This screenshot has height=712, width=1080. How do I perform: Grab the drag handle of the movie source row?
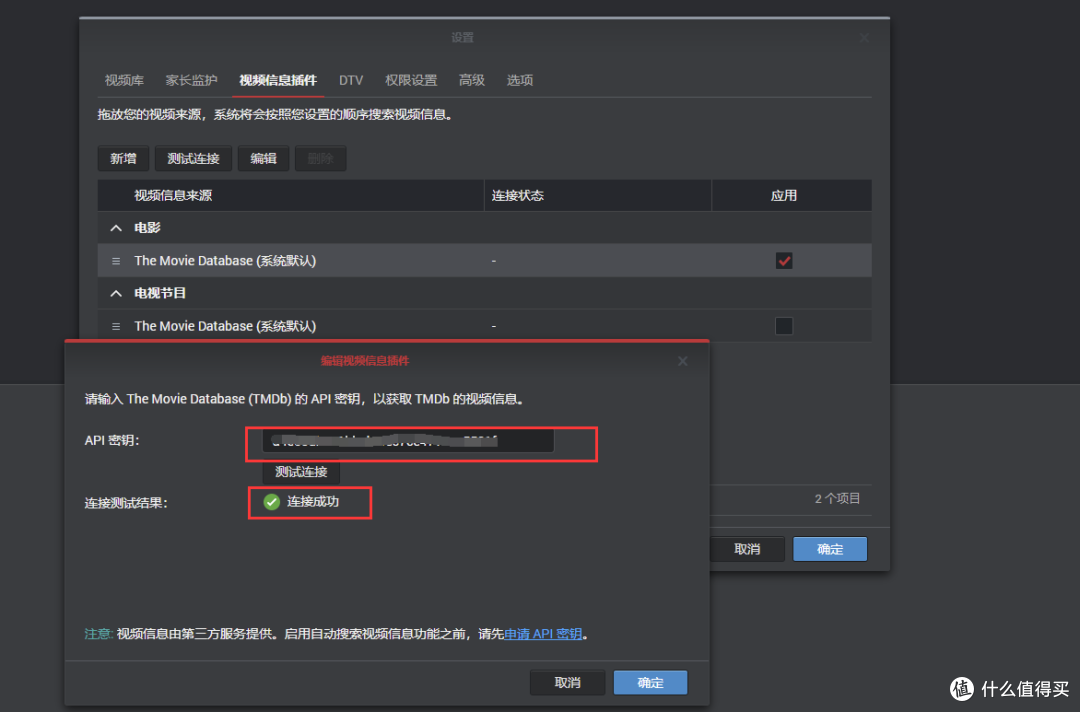116,261
